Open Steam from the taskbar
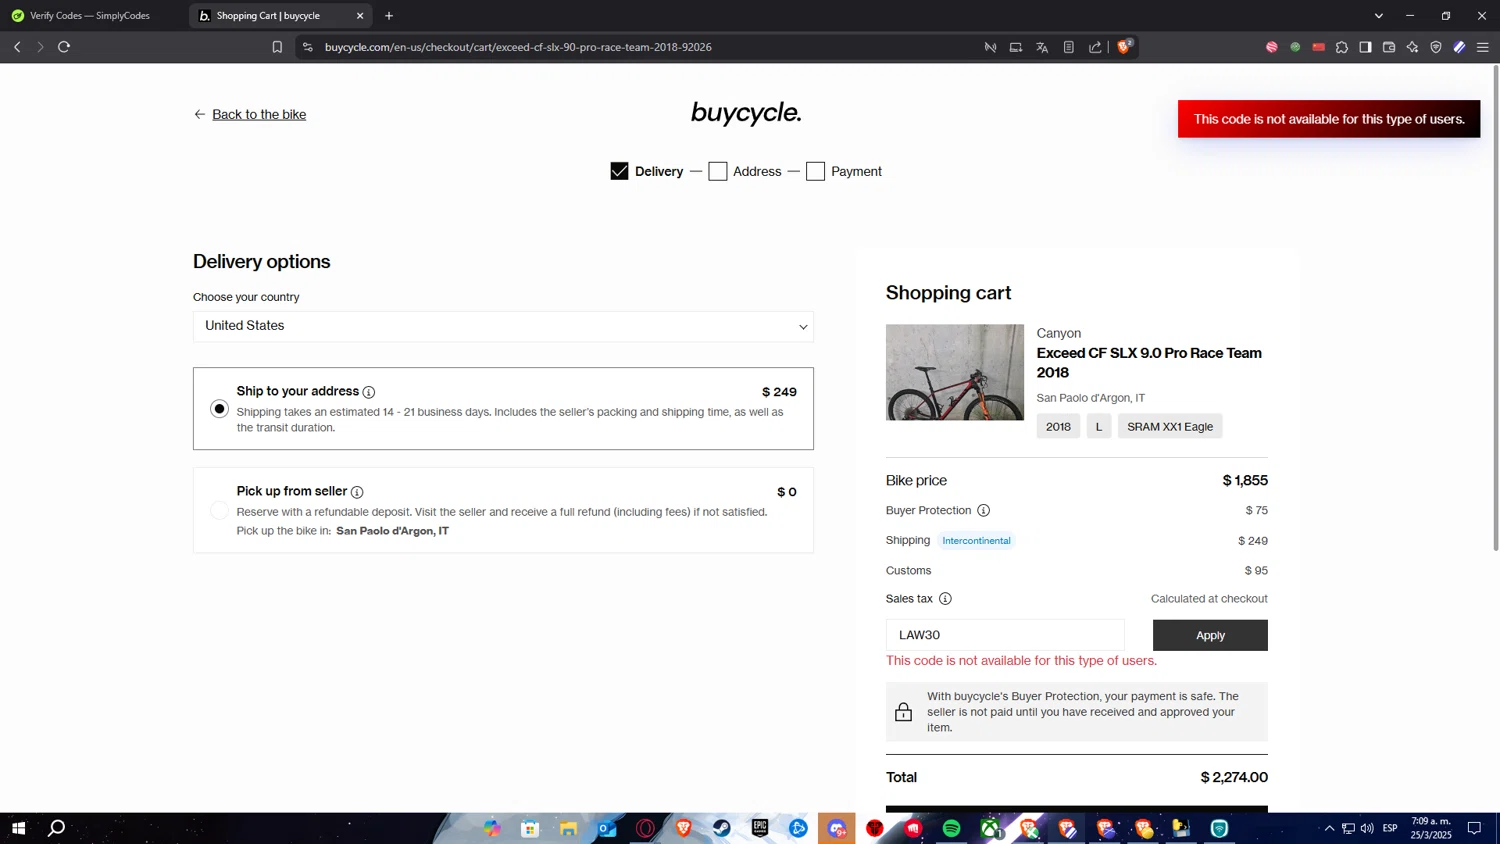Image resolution: width=1500 pixels, height=844 pixels. pos(722,828)
